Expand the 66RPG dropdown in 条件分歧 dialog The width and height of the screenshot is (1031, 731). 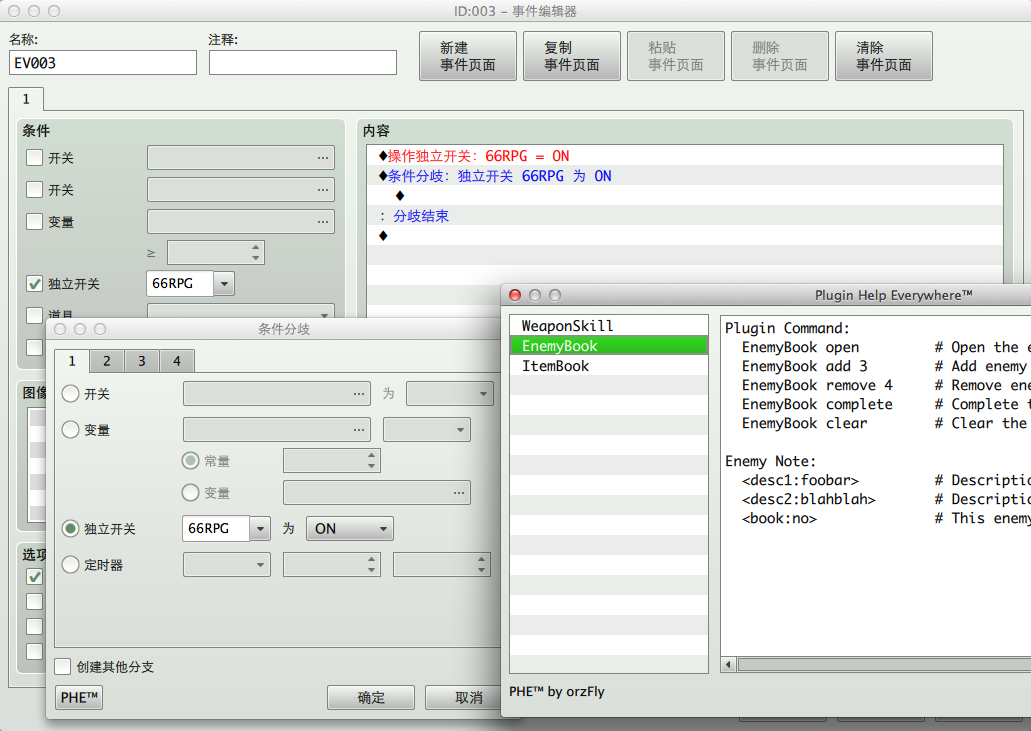pos(260,529)
